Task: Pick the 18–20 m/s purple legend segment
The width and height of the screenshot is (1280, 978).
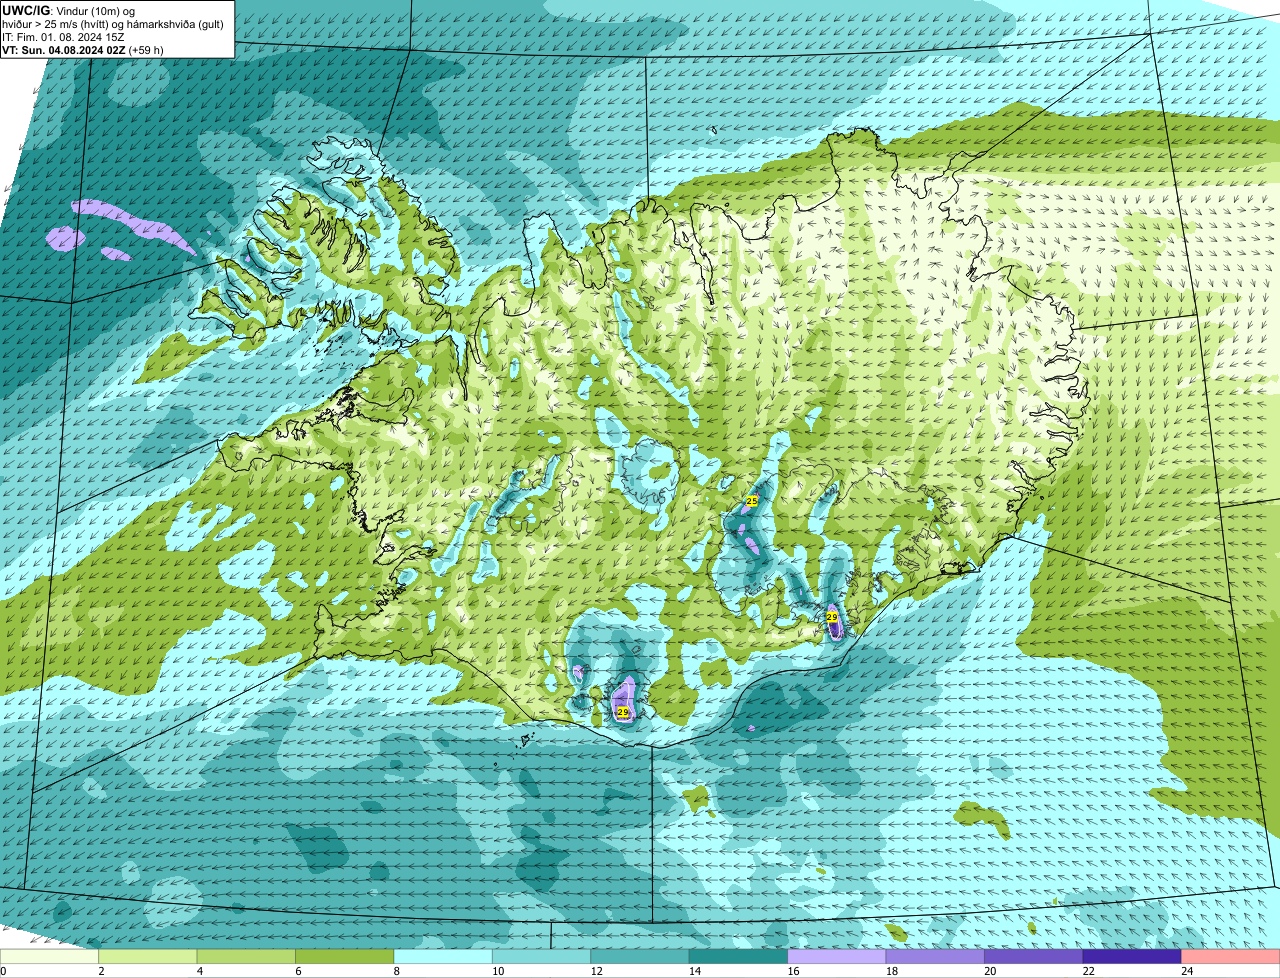Action: click(x=936, y=957)
